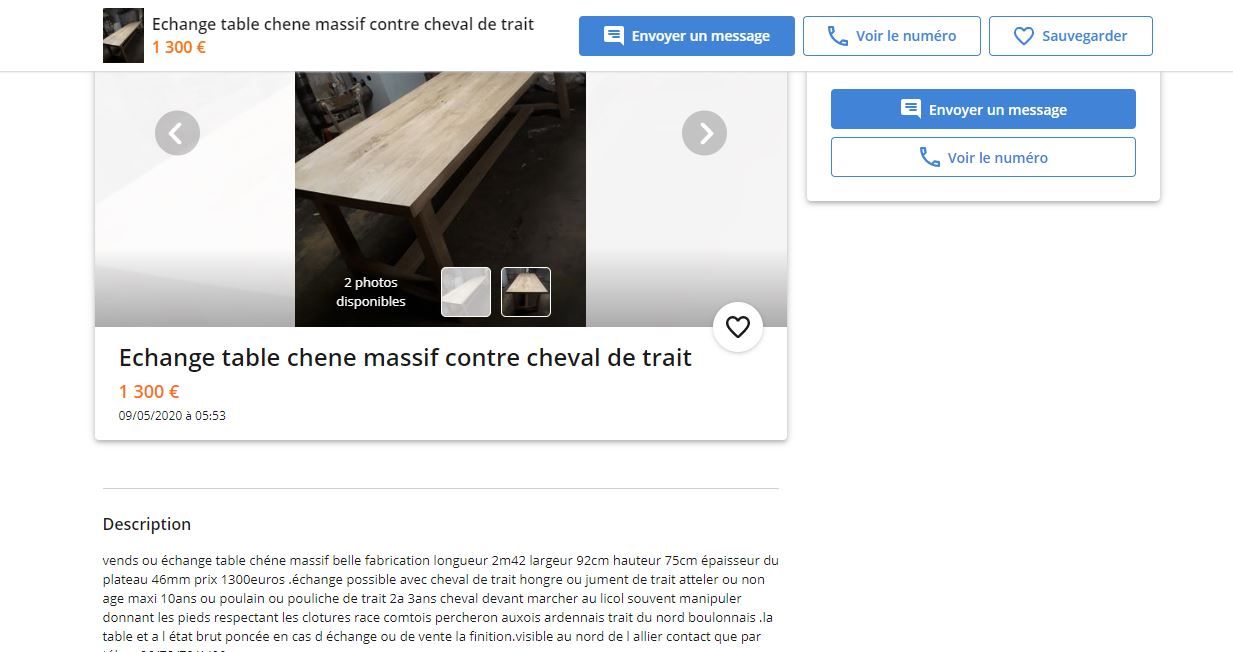Reveal phone number in sidebar card

pos(983,157)
